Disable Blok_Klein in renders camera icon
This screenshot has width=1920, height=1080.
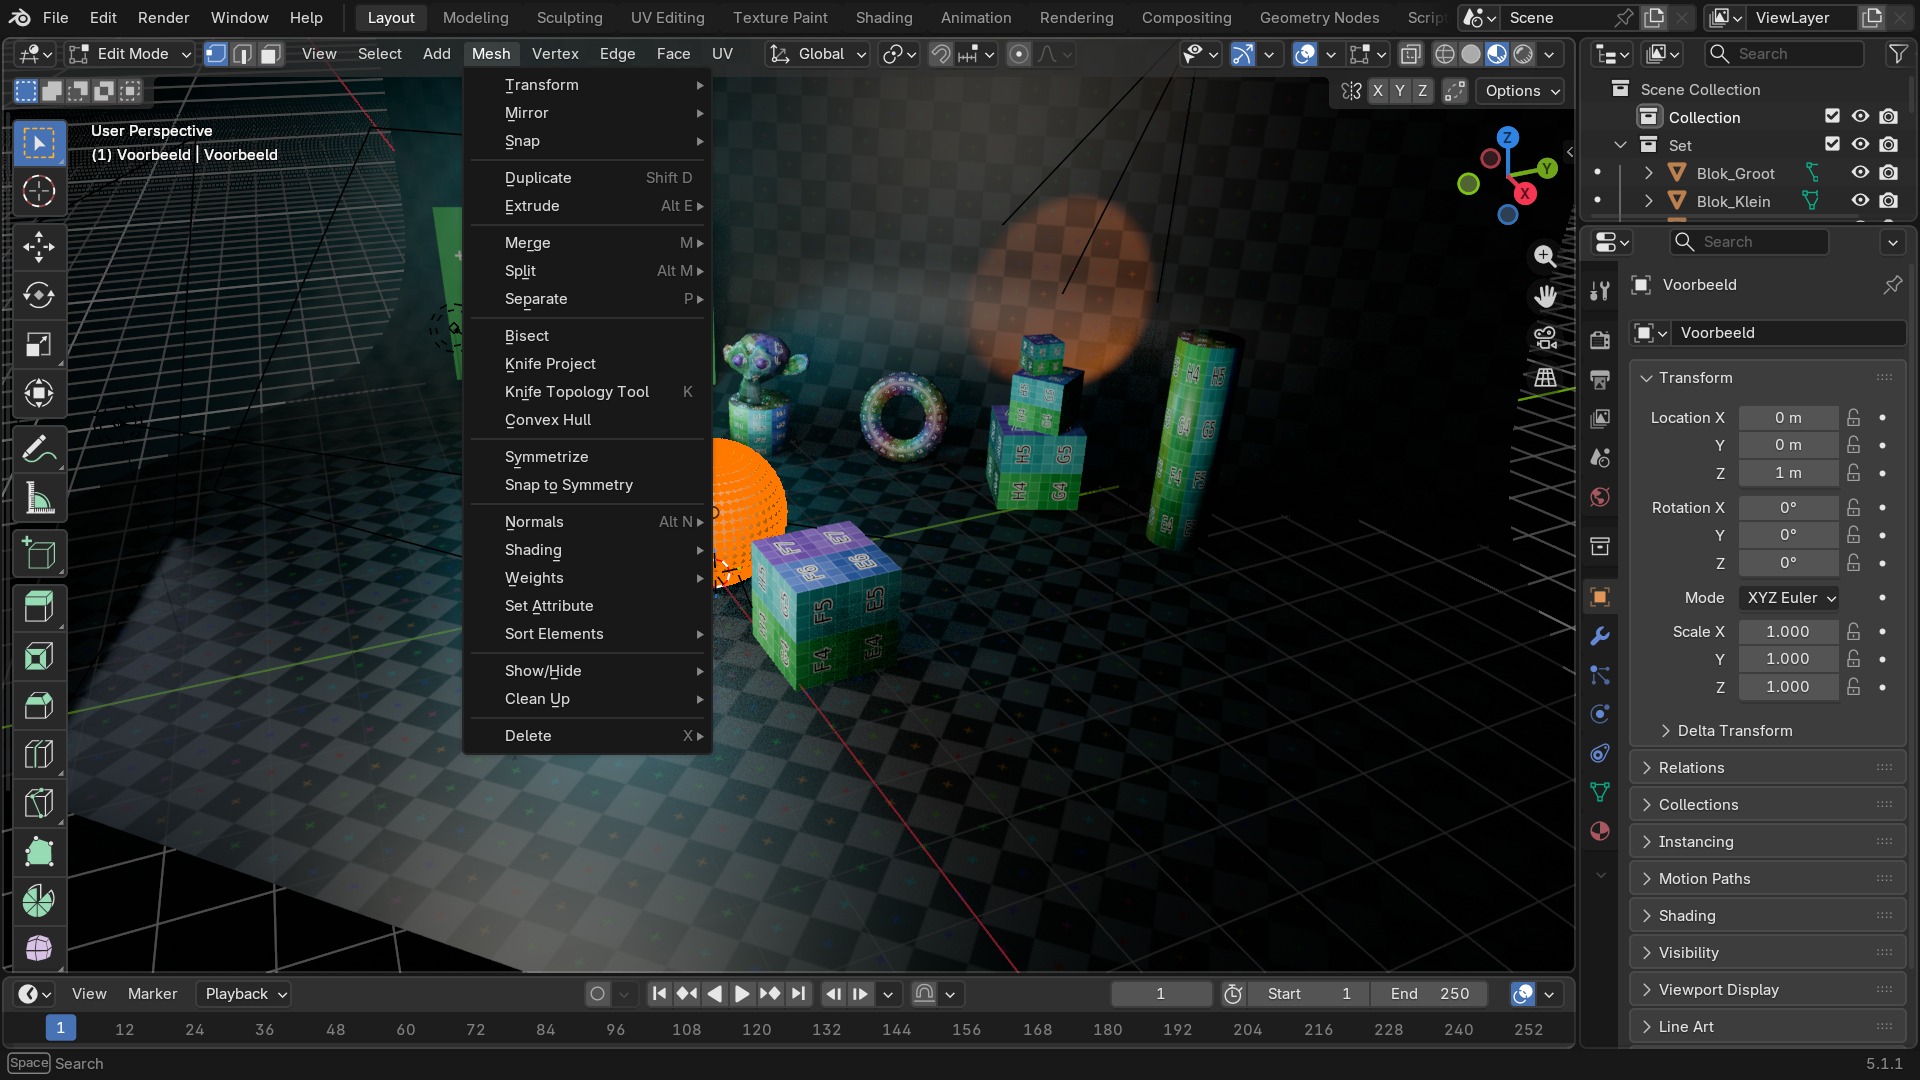click(x=1888, y=201)
